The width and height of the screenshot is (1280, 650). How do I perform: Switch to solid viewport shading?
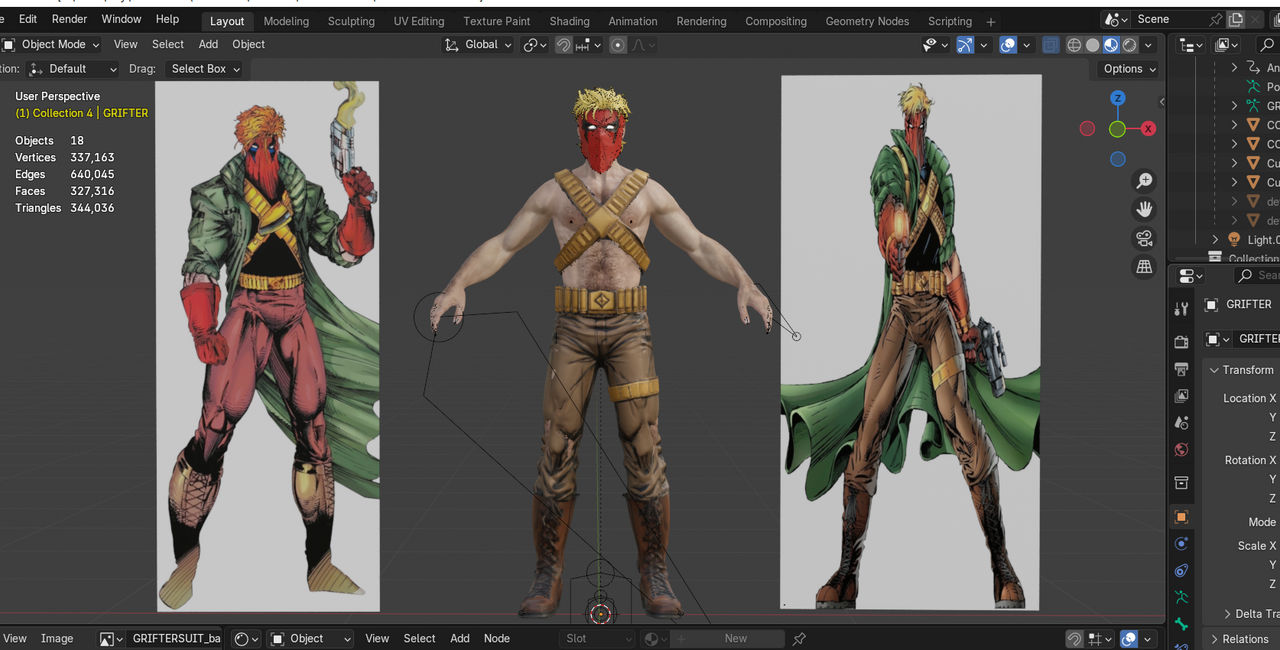1093,45
